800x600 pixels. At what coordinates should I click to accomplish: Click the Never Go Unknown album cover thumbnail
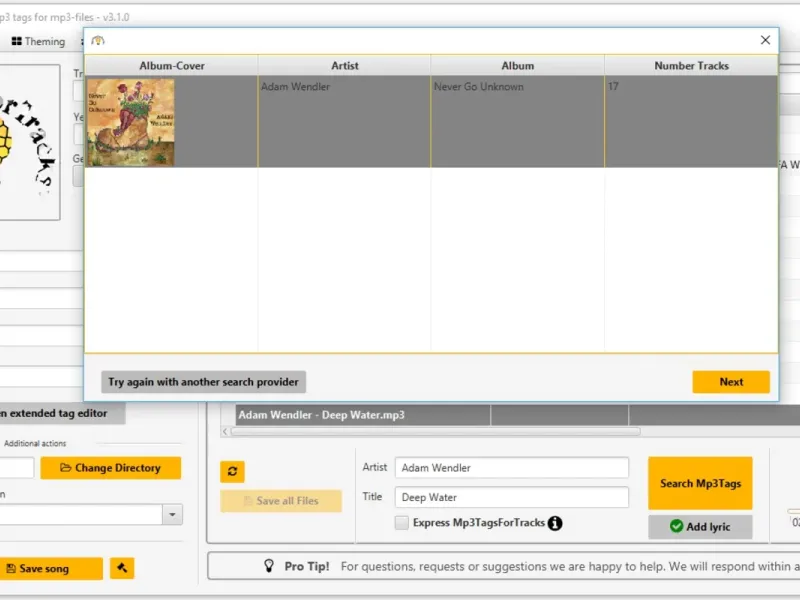[131, 122]
